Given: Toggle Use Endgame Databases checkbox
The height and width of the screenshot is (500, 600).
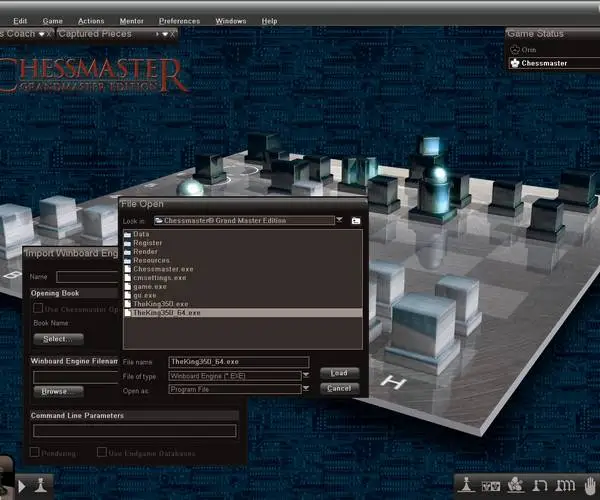Looking at the screenshot, I should point(102,452).
